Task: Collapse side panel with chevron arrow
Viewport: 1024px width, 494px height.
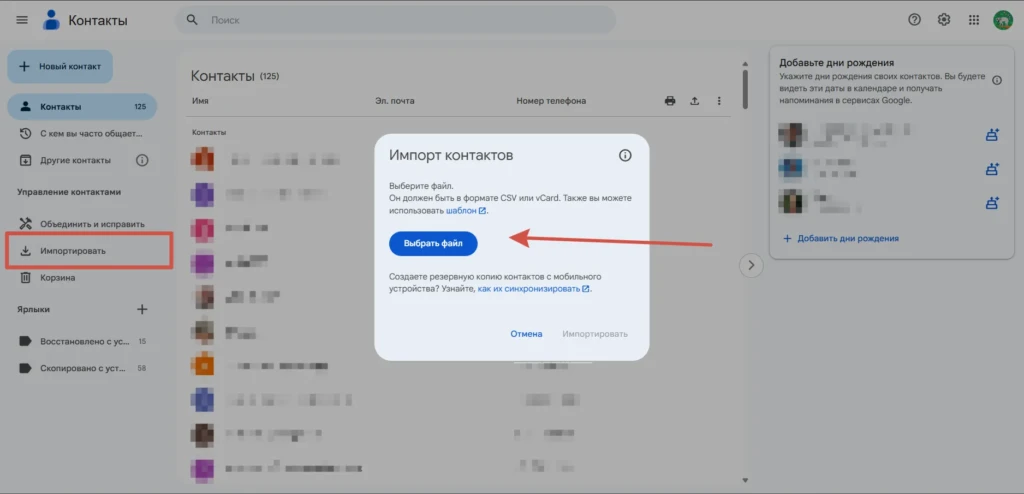Action: (751, 265)
